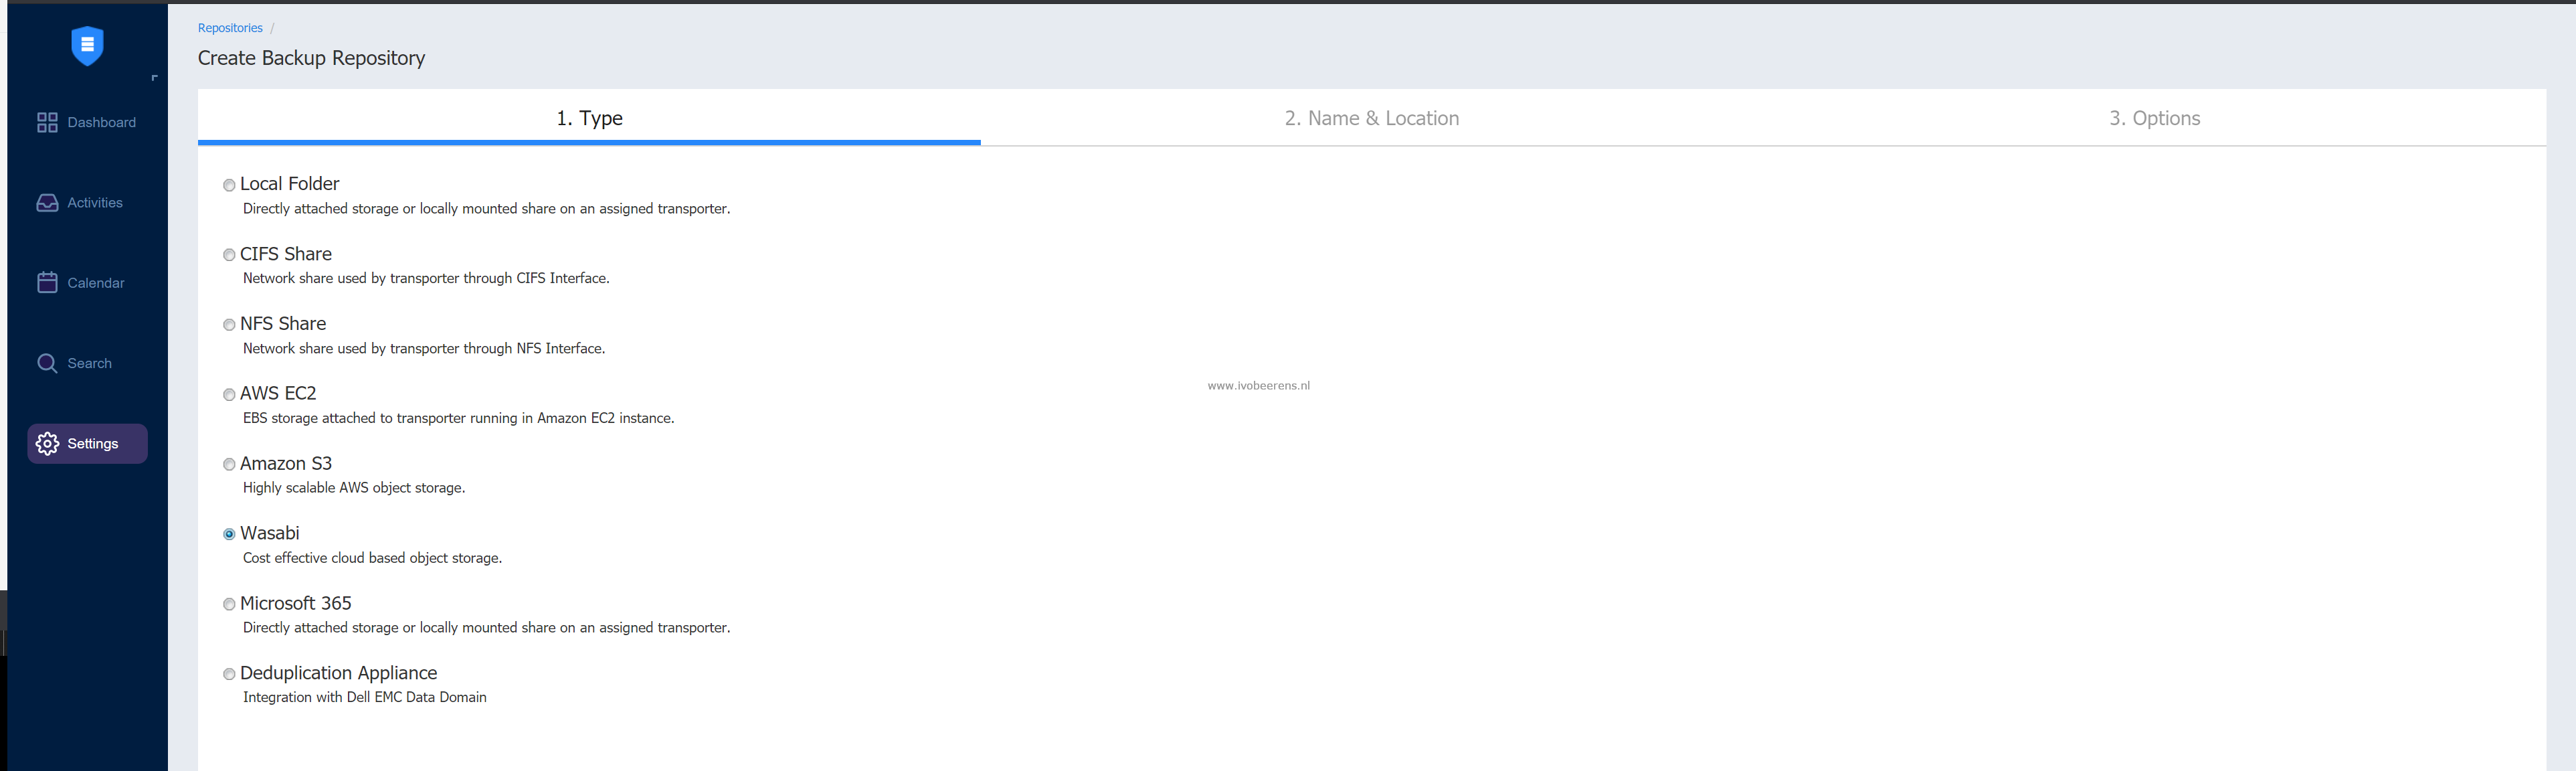Click the Search magnifier icon
The image size is (2576, 771).
click(x=47, y=363)
